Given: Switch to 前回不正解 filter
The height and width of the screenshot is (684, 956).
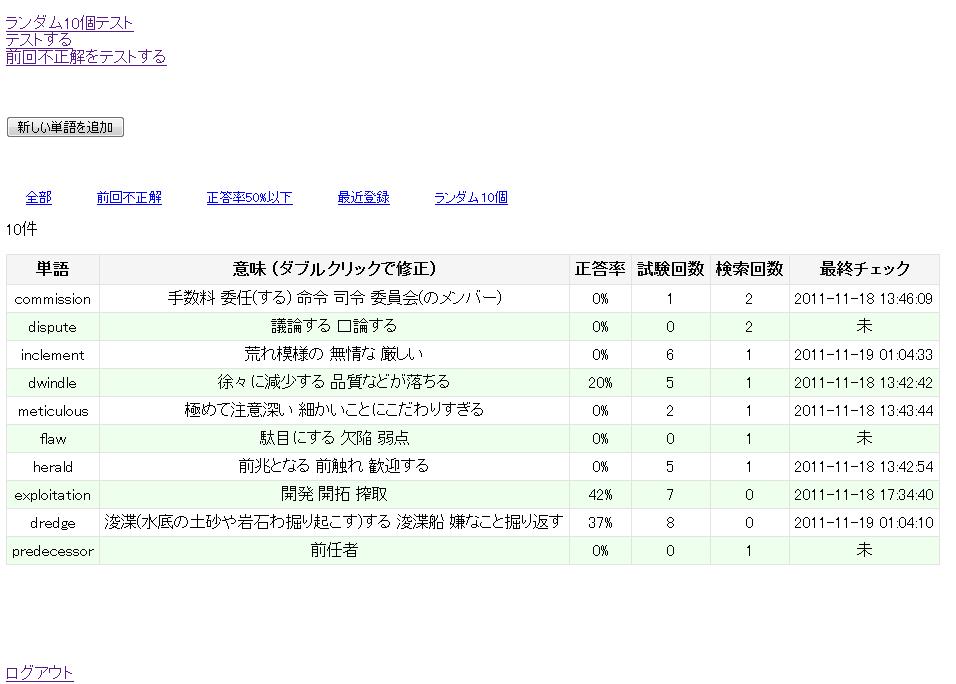Looking at the screenshot, I should 129,198.
